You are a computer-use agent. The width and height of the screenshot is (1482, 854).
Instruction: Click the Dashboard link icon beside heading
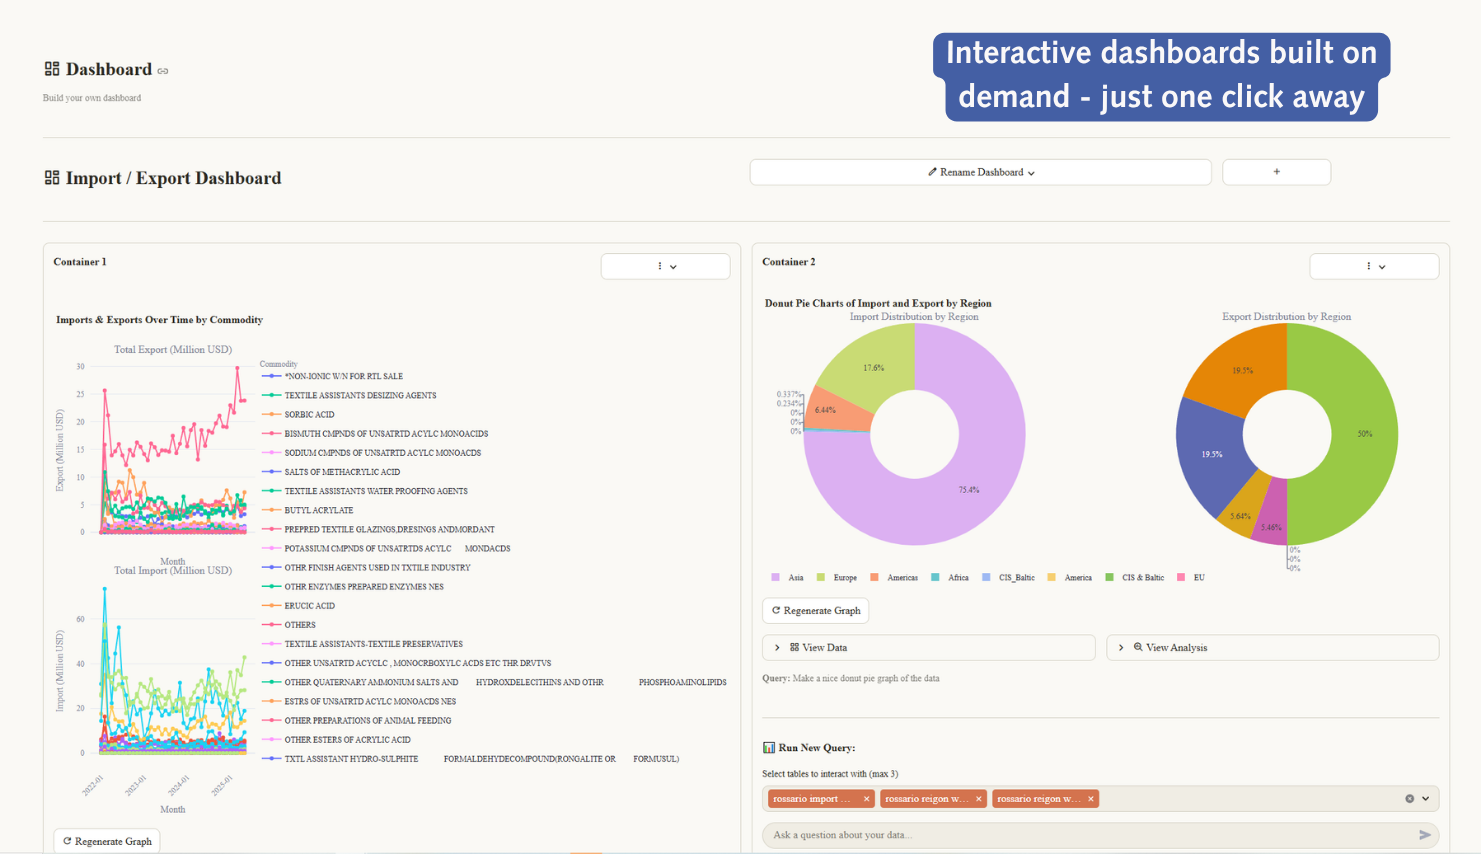point(163,70)
